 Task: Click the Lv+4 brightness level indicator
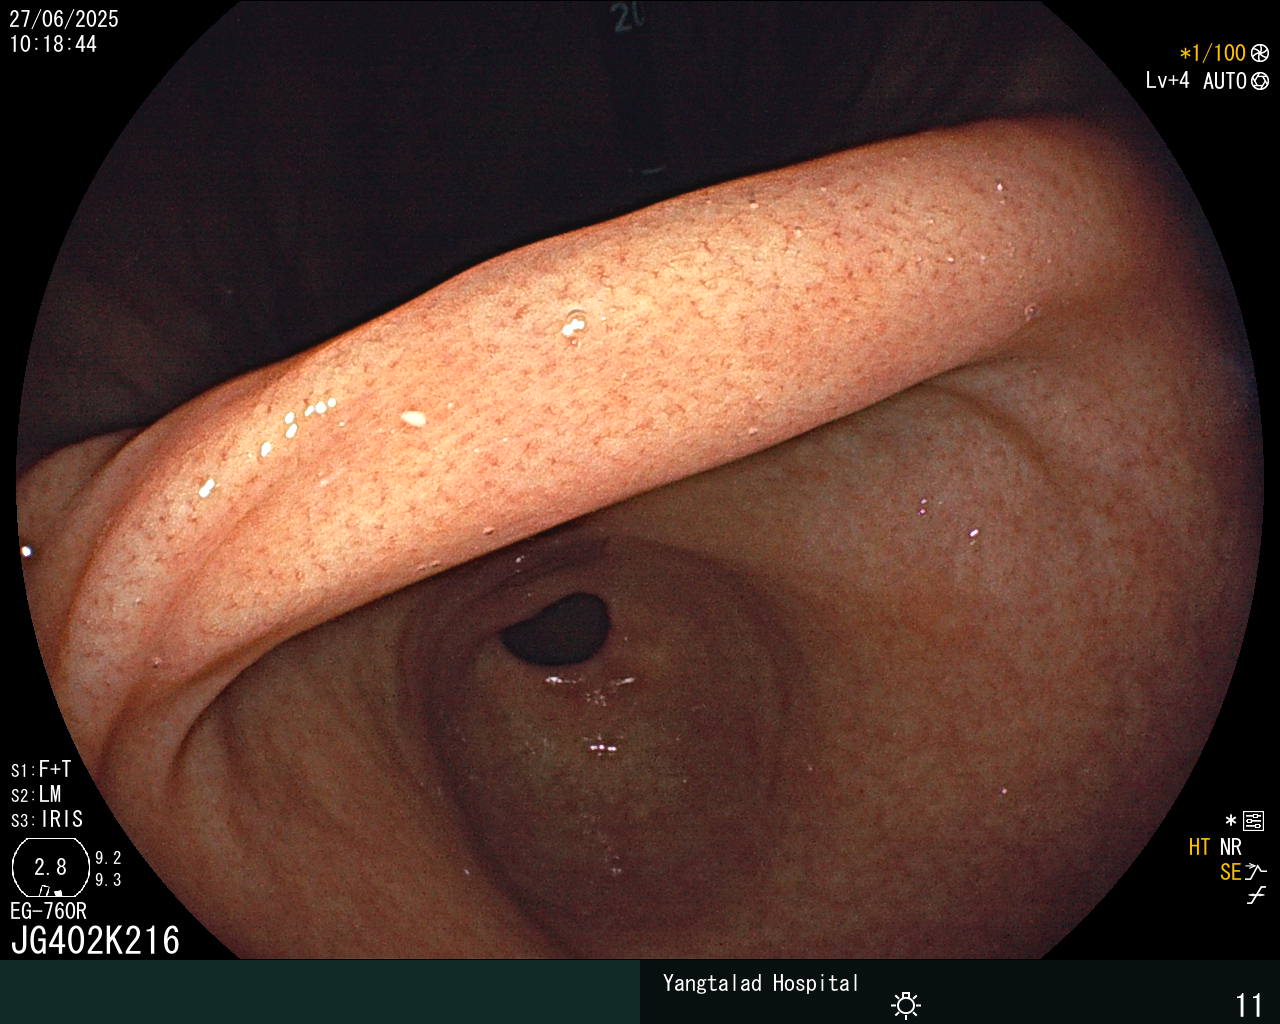[1168, 81]
